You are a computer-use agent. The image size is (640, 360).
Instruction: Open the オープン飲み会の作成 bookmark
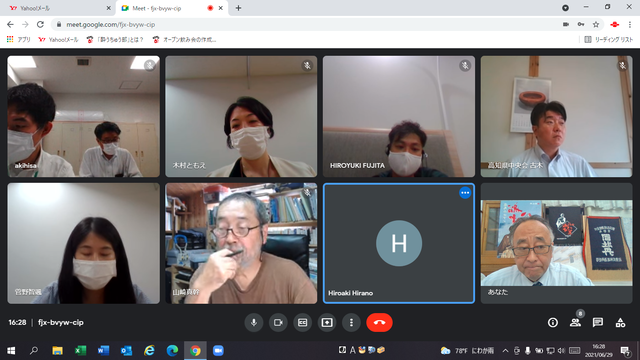click(x=184, y=40)
